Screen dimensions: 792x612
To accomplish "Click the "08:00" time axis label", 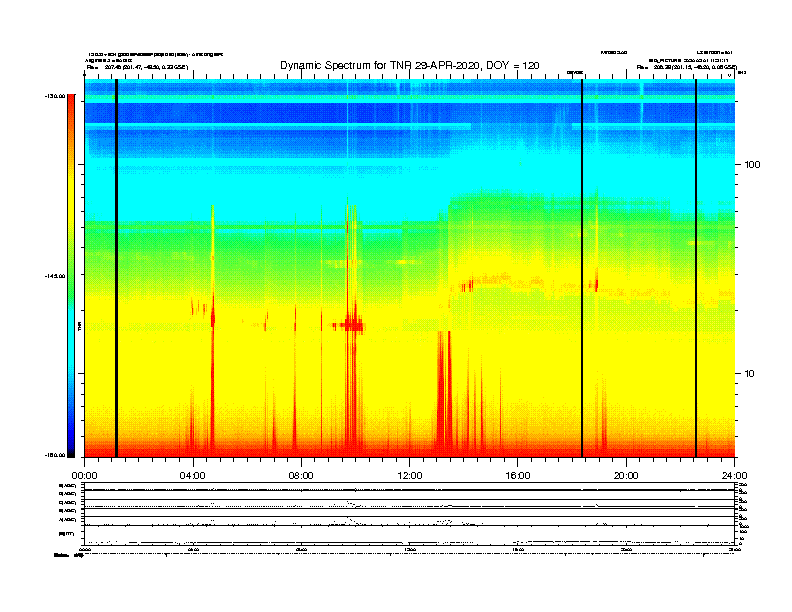I will (301, 476).
